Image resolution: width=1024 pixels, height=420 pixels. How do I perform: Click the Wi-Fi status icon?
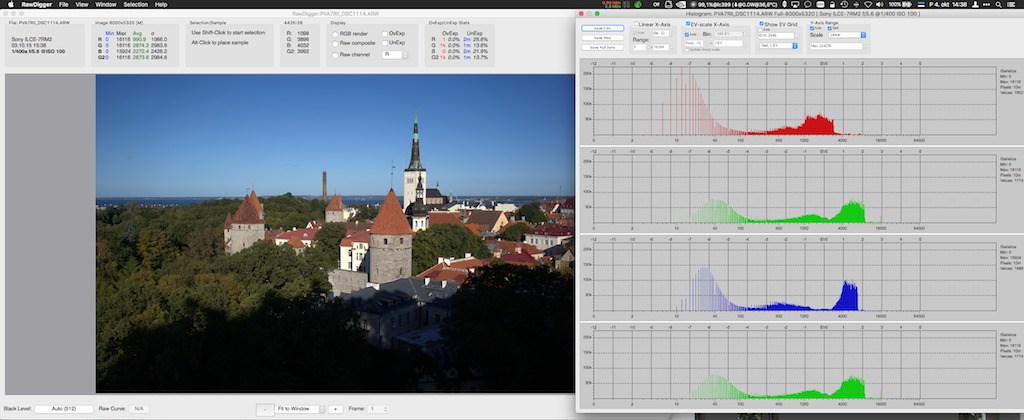868,4
